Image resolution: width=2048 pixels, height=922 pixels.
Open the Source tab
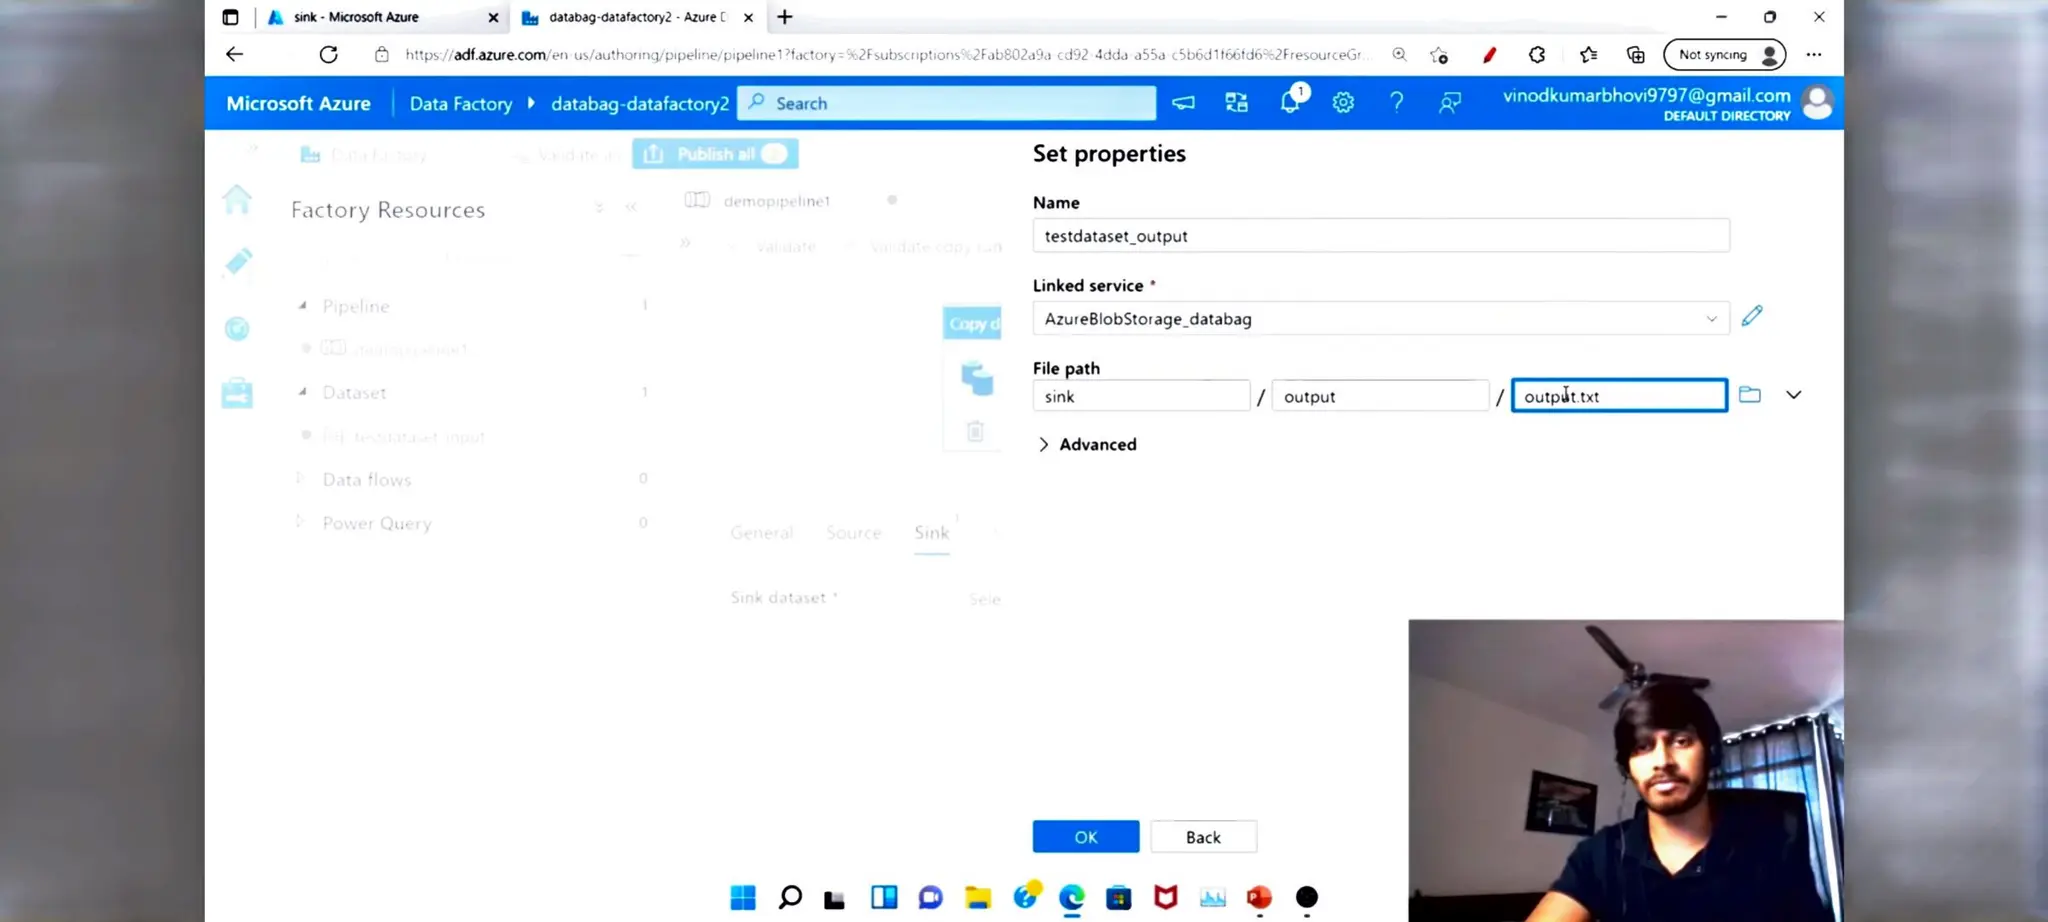pos(854,533)
